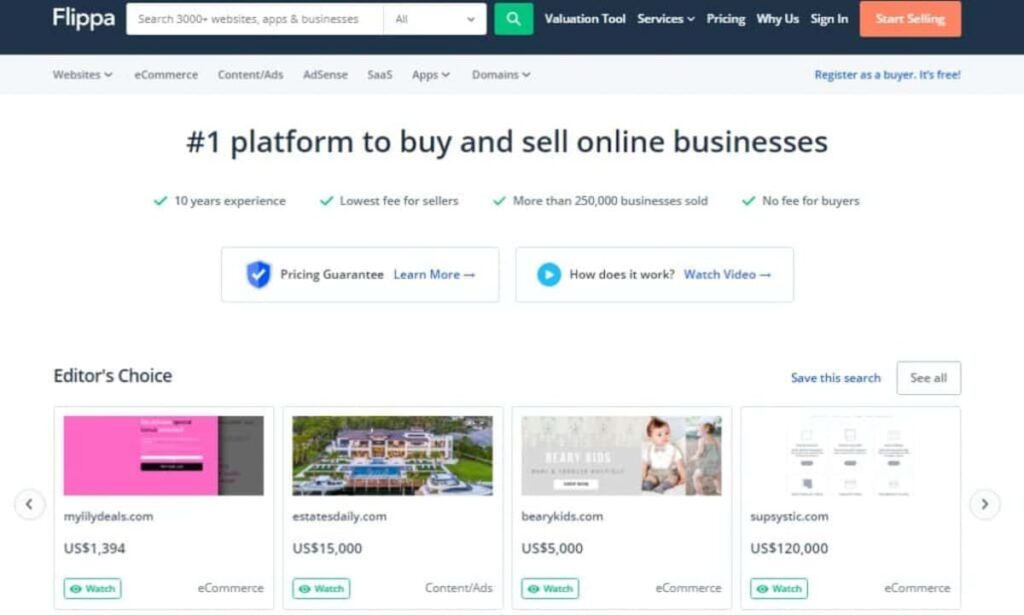The width and height of the screenshot is (1024, 615).
Task: Toggle Watch on supsystic.com listing
Action: pyautogui.click(x=779, y=588)
